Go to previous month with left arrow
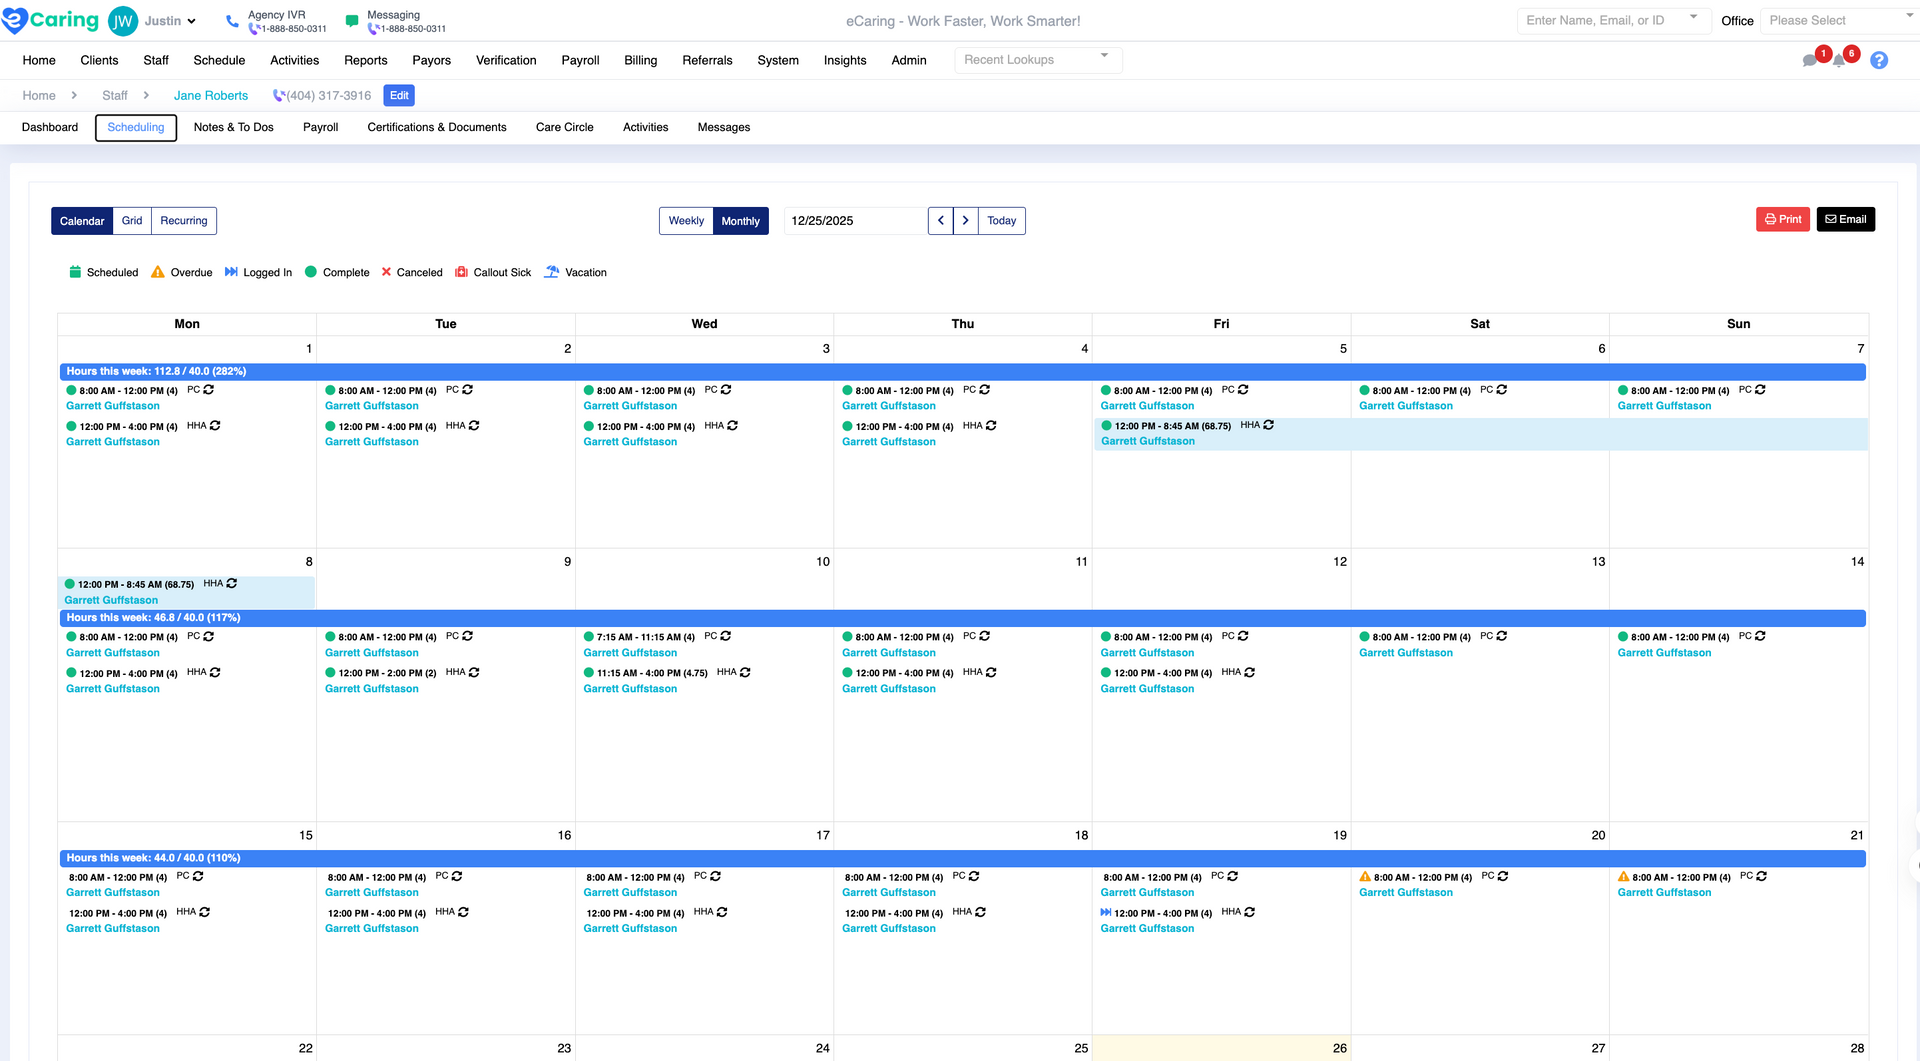This screenshot has width=1920, height=1061. 940,221
